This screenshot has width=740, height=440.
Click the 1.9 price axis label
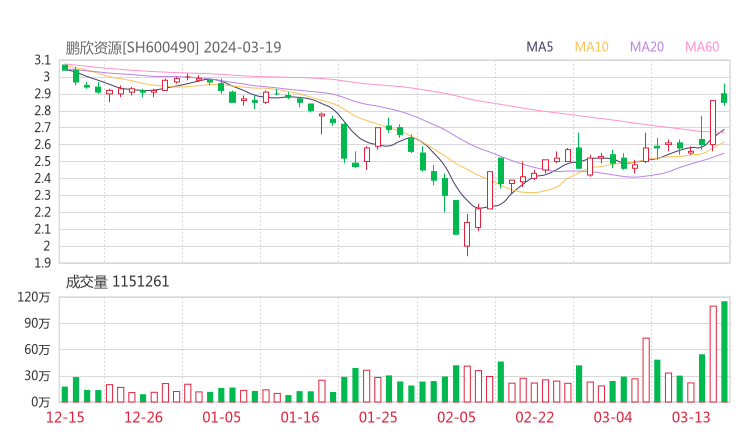pyautogui.click(x=42, y=263)
